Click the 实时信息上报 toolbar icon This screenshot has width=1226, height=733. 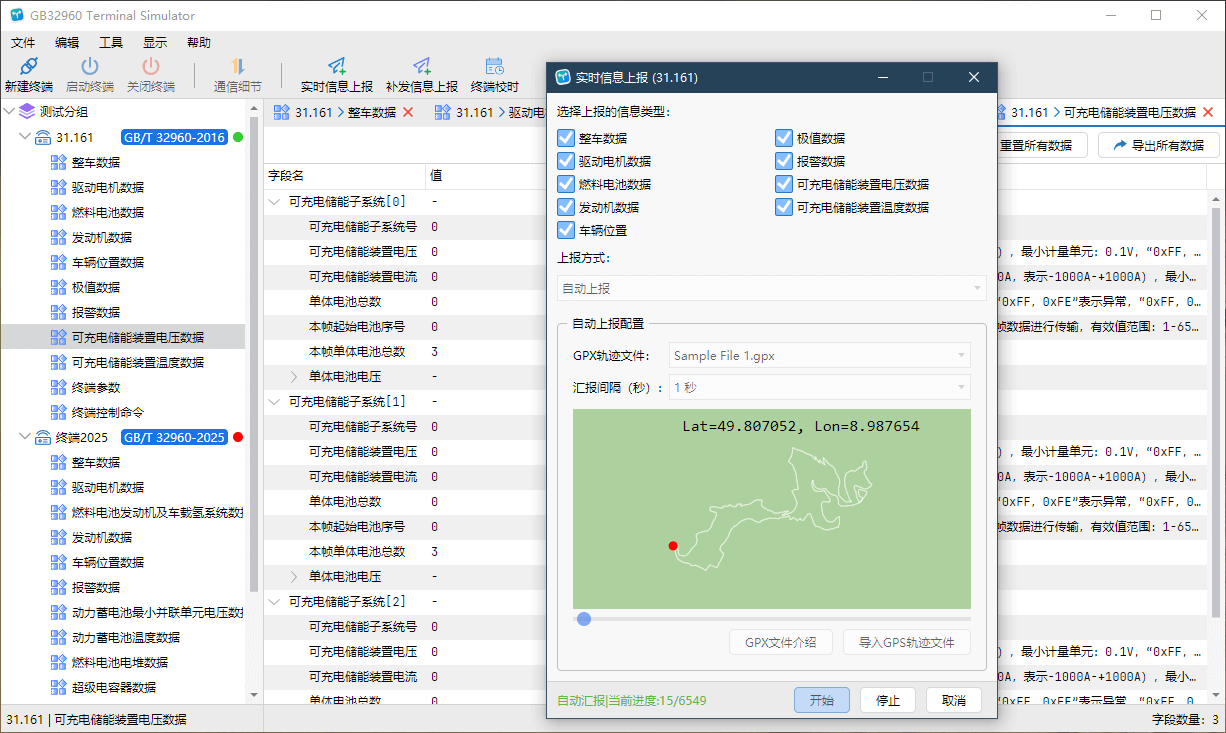pyautogui.click(x=337, y=67)
